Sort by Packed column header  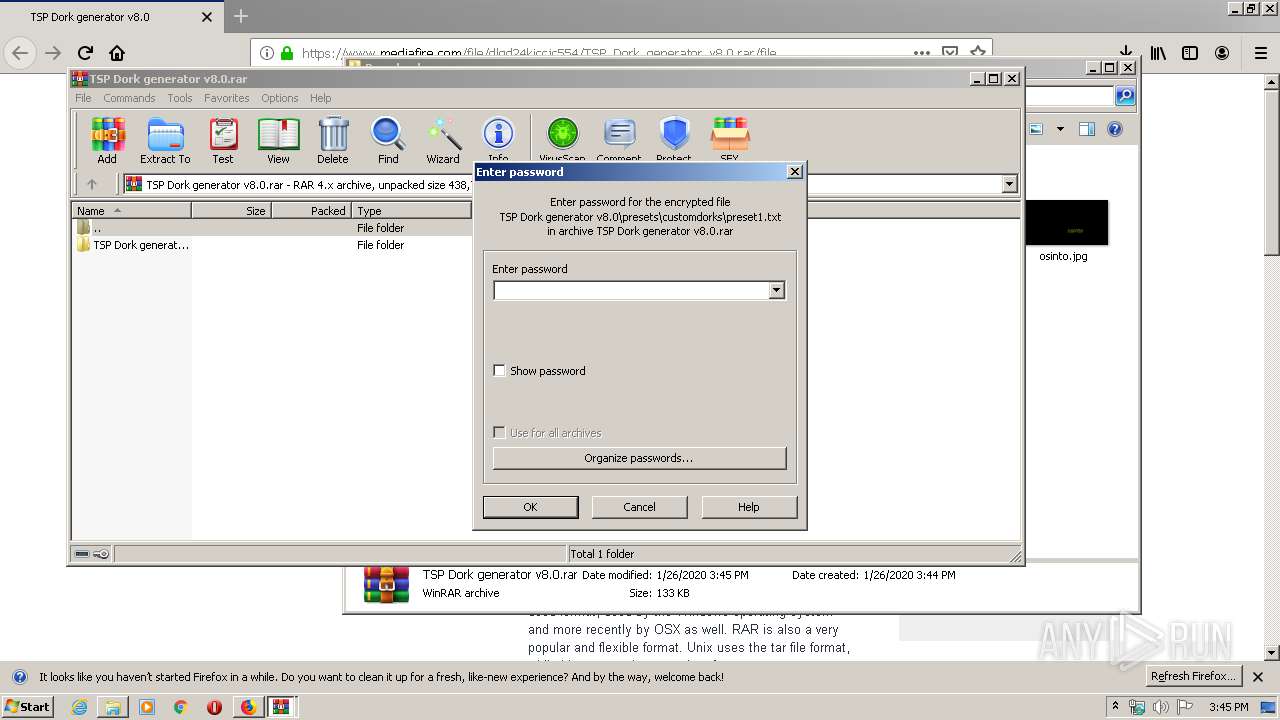click(x=311, y=211)
